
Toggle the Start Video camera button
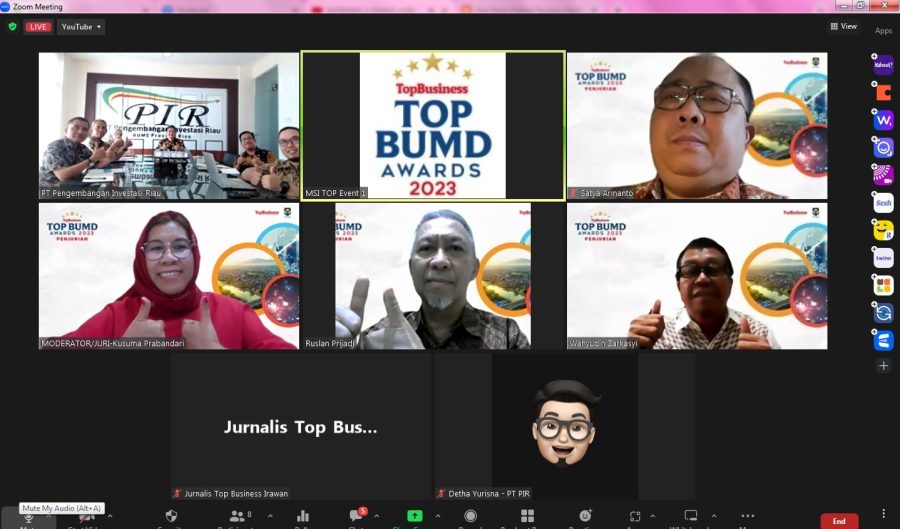click(87, 519)
